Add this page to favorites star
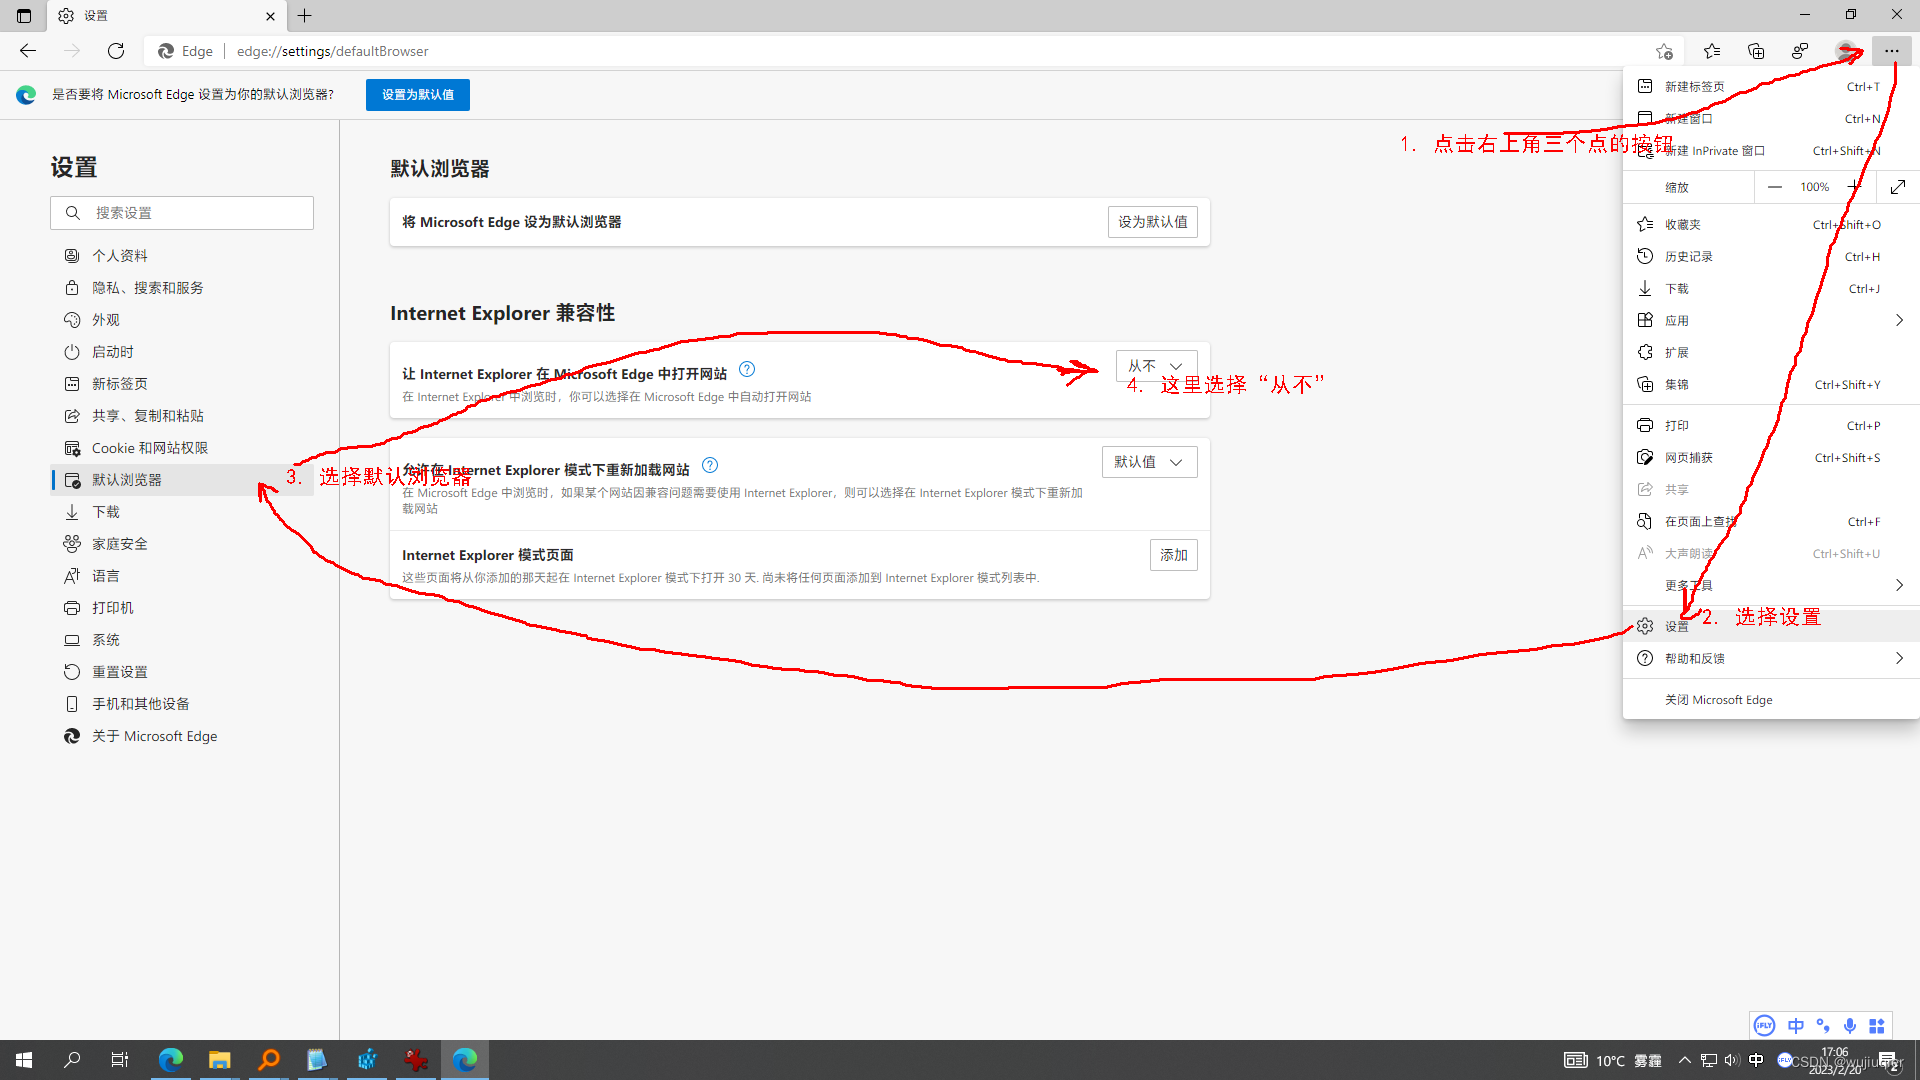The image size is (1920, 1080). [1664, 51]
